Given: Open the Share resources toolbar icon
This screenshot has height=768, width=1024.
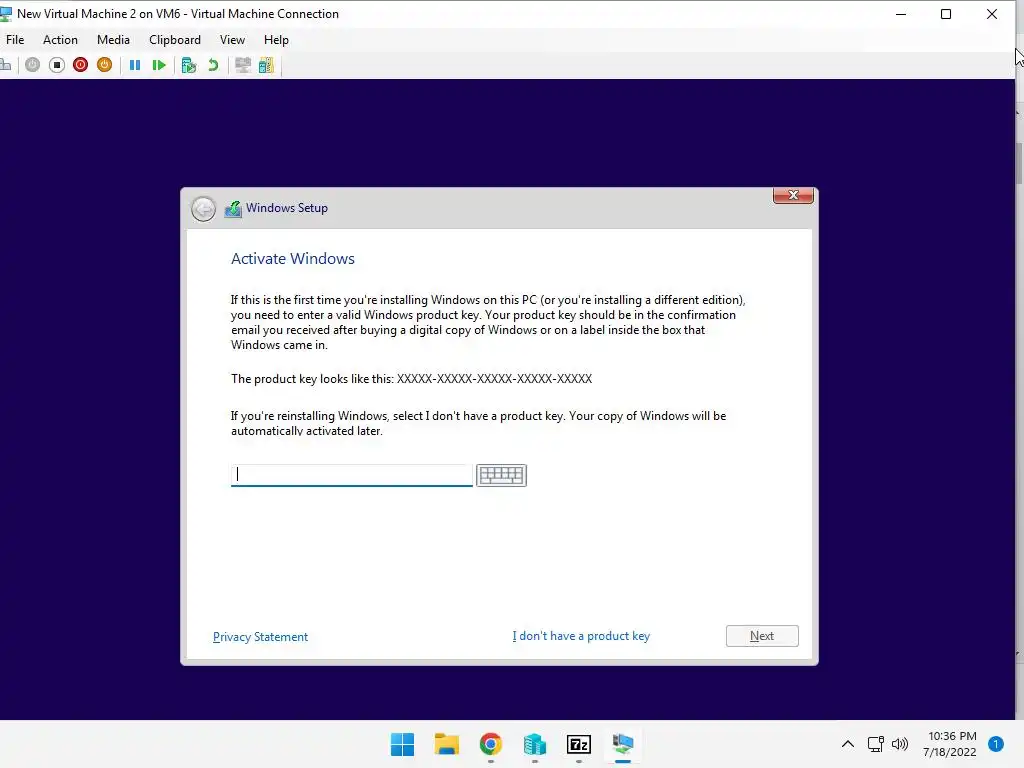Looking at the screenshot, I should (266, 65).
